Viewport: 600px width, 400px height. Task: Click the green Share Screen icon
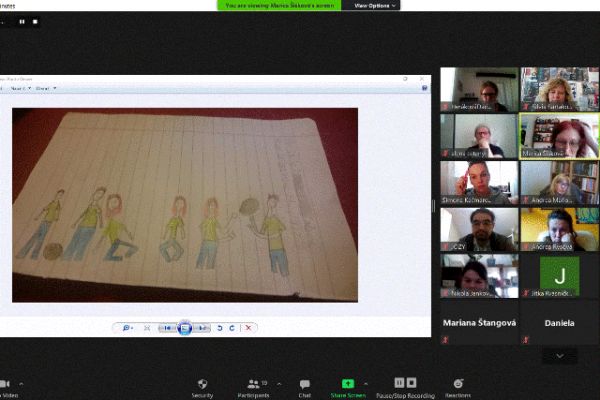click(x=347, y=384)
